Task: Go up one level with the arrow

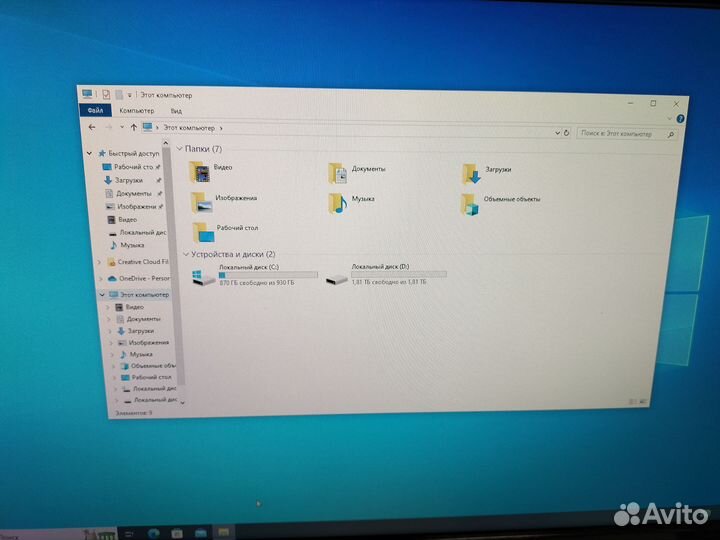Action: [133, 127]
